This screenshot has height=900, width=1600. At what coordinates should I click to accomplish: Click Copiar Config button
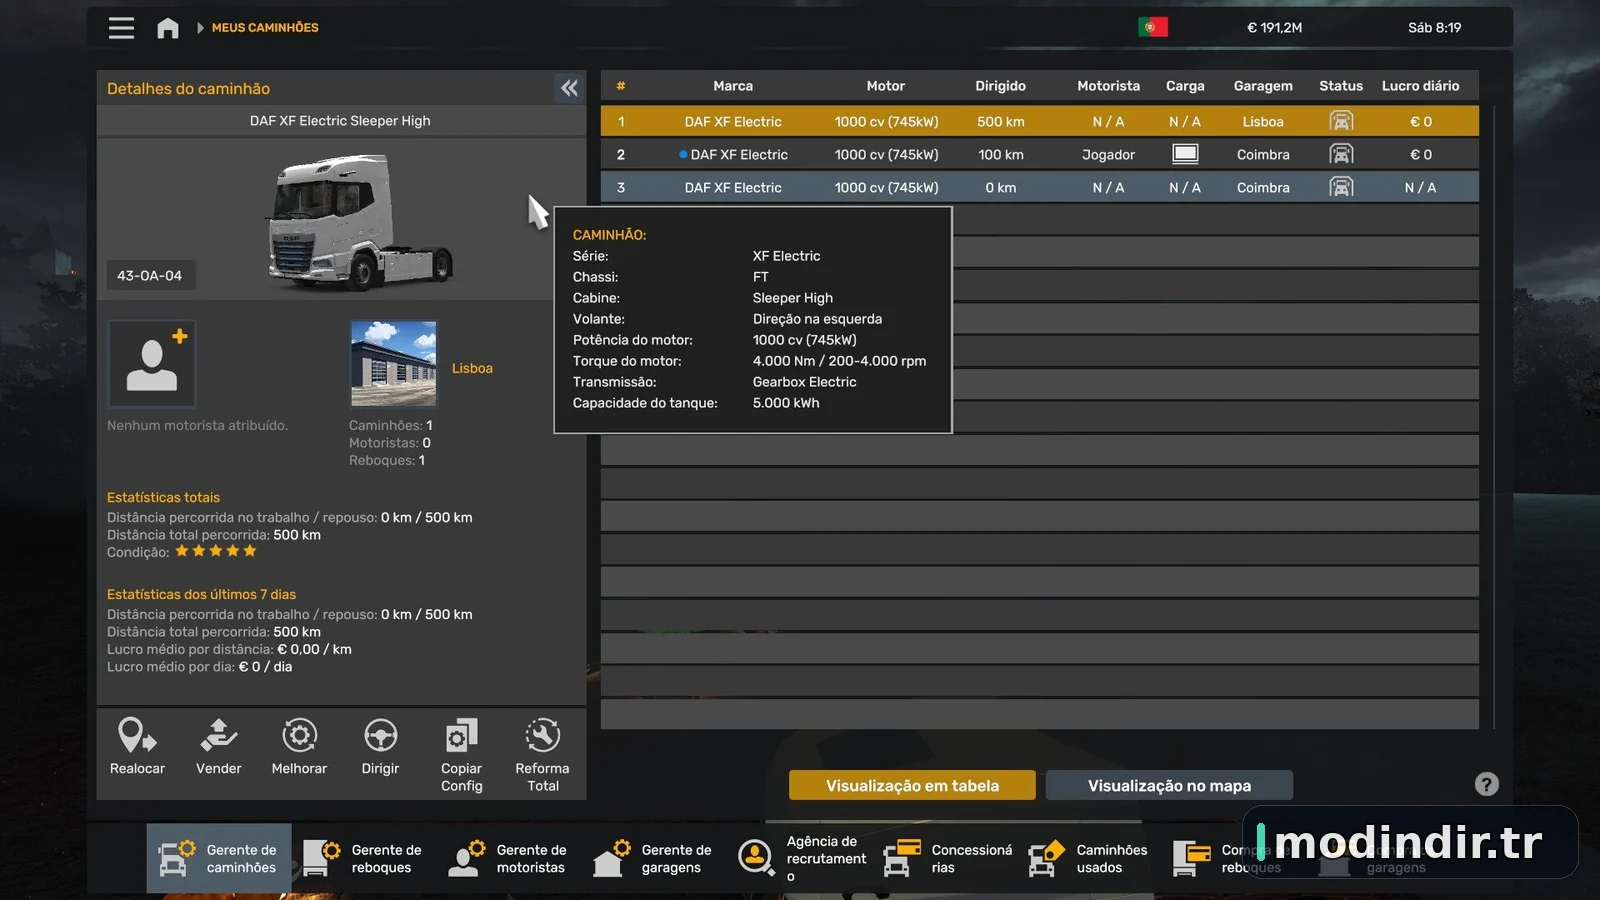[x=461, y=755]
